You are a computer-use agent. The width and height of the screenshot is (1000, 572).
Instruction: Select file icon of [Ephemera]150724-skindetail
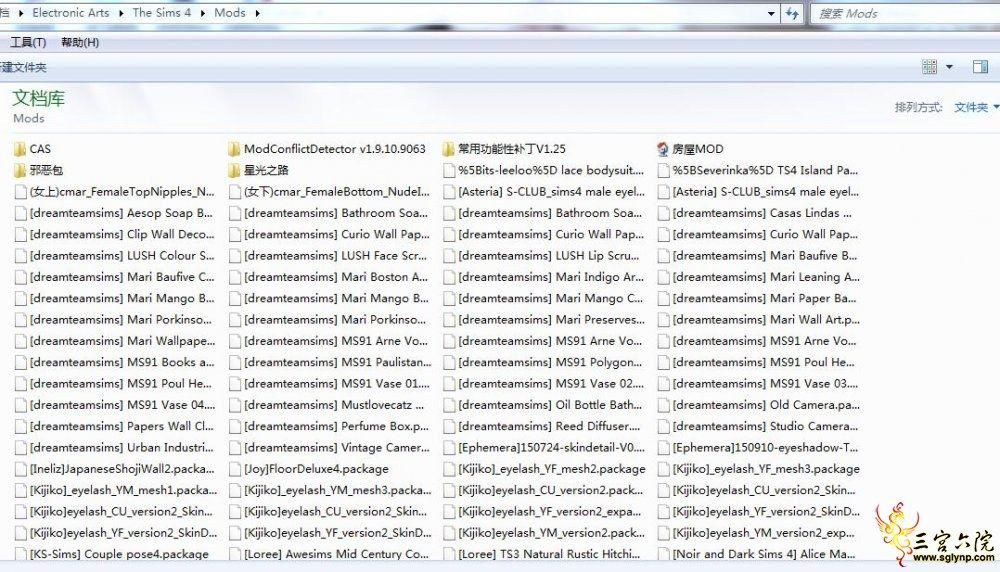[449, 448]
